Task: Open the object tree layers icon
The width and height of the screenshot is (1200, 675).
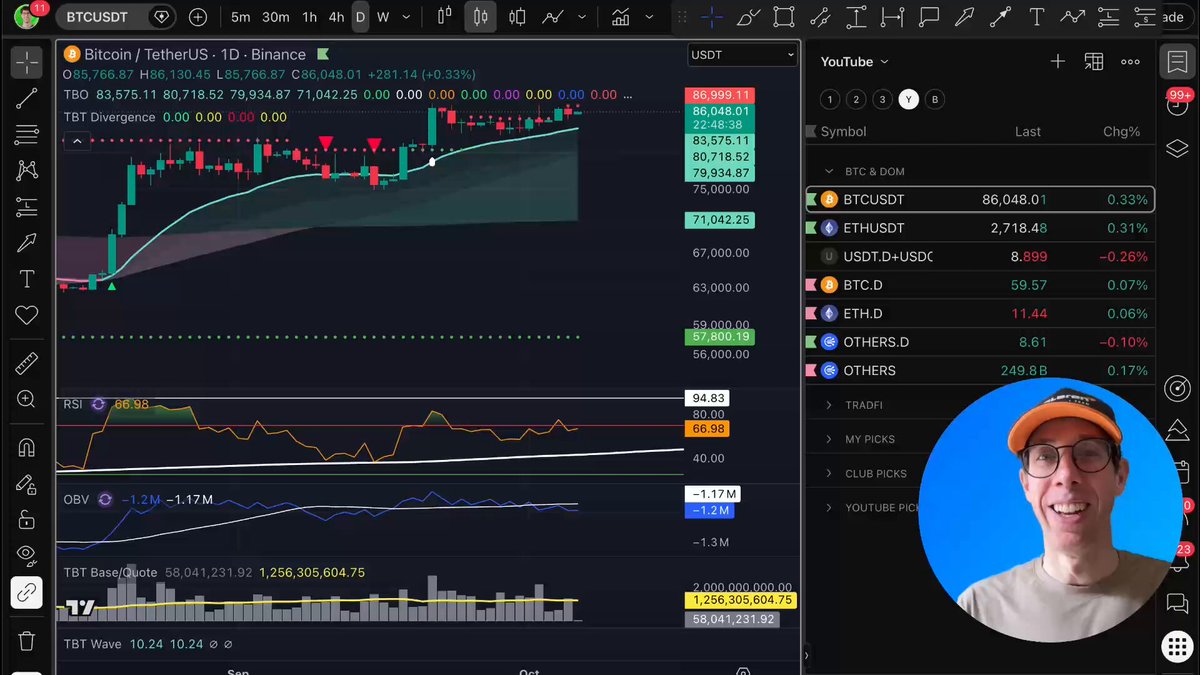Action: [1177, 148]
